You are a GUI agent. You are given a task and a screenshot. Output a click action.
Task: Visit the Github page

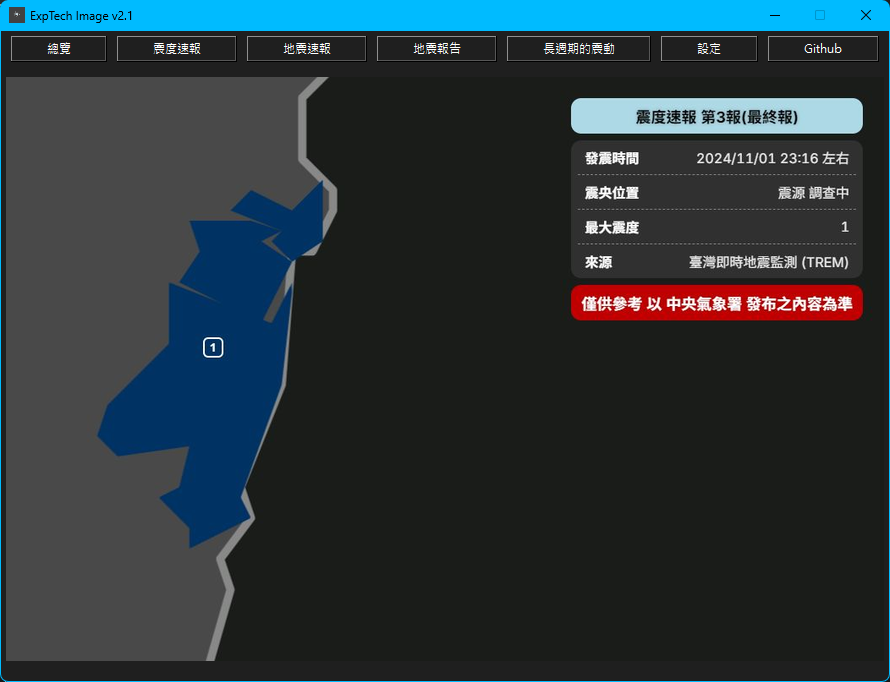(822, 48)
